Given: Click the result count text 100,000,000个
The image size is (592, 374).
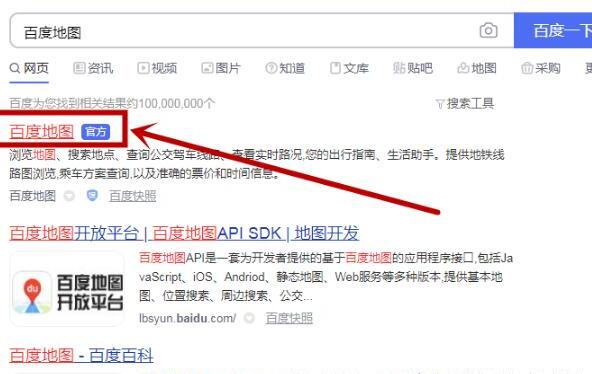Looking at the screenshot, I should click(x=177, y=103).
